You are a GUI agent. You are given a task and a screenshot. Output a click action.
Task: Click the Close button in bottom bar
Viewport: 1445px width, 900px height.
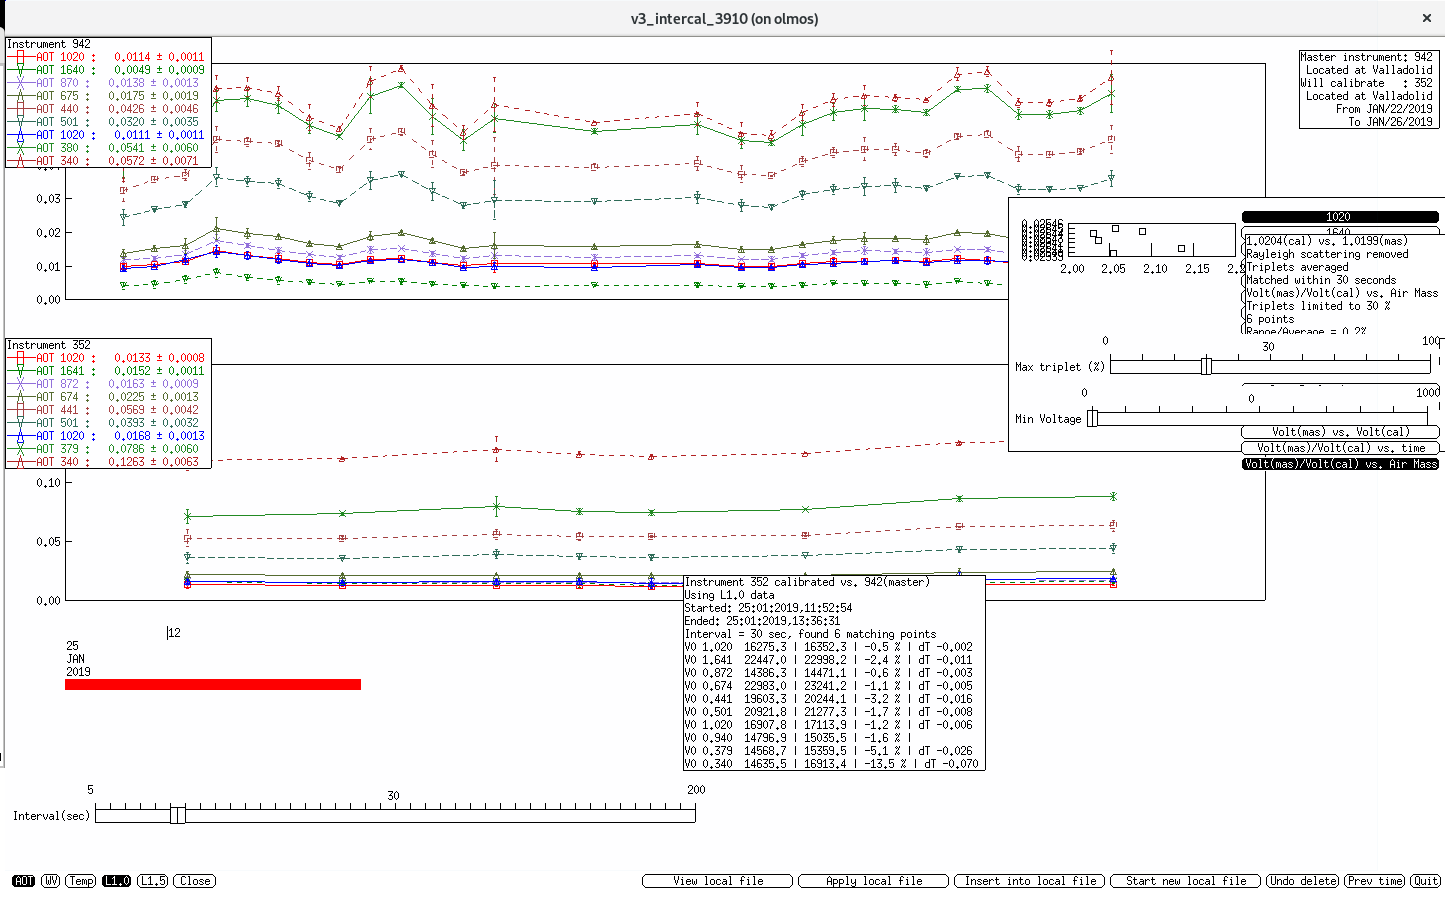tap(194, 881)
